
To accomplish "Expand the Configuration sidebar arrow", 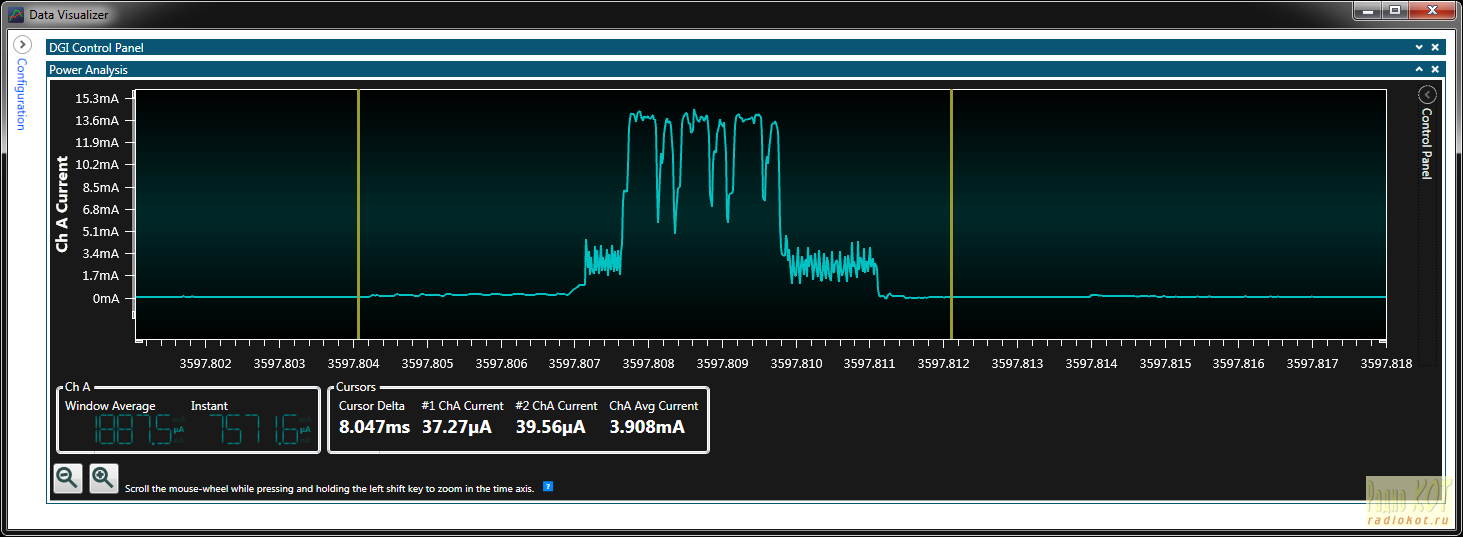I will [22, 45].
